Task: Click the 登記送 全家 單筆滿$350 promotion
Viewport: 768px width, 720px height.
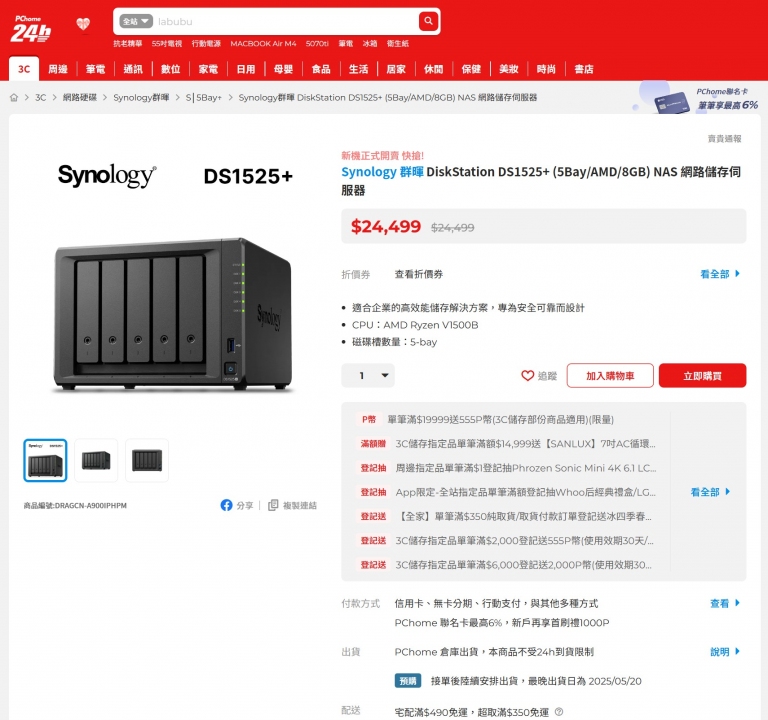Action: 506,516
